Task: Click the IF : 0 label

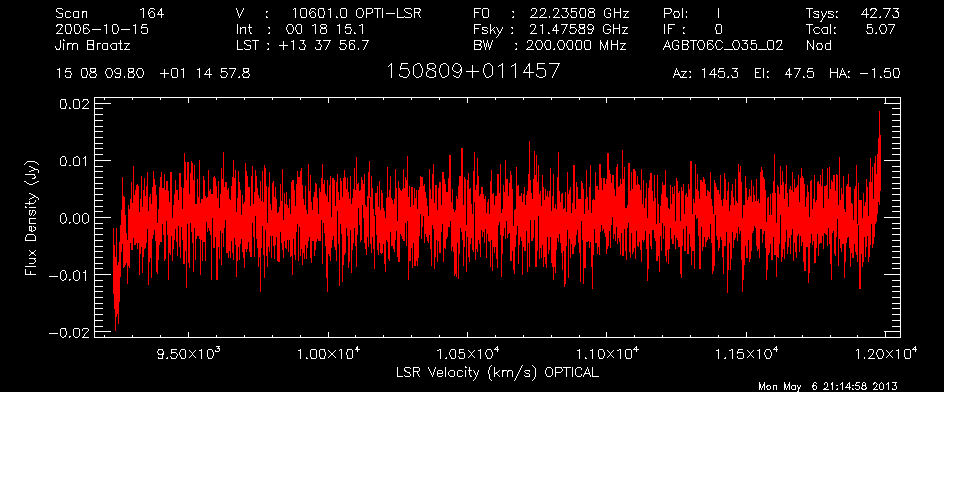Action: 693,29
